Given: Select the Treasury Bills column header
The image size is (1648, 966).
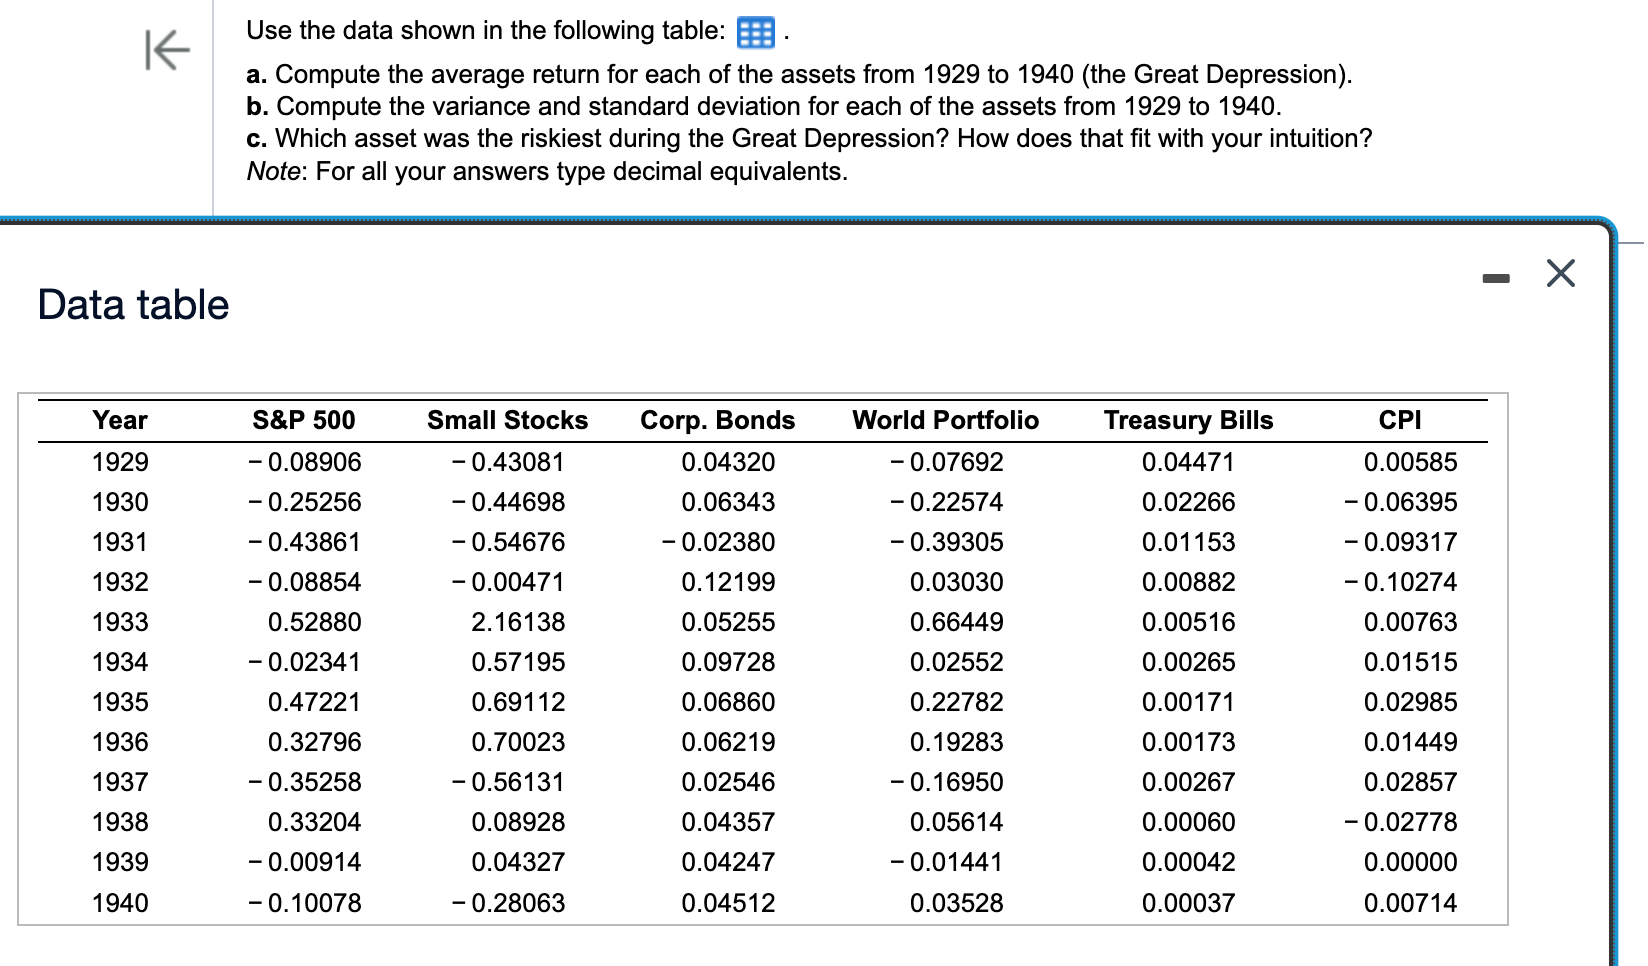Looking at the screenshot, I should [1188, 420].
